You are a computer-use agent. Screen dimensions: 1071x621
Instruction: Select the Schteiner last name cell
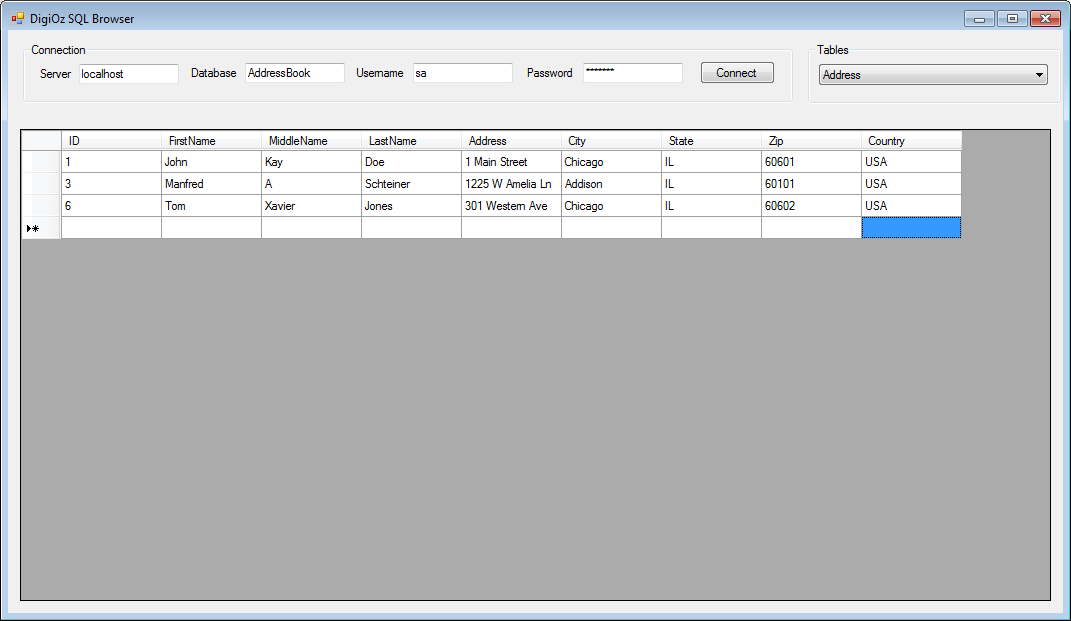(x=411, y=184)
